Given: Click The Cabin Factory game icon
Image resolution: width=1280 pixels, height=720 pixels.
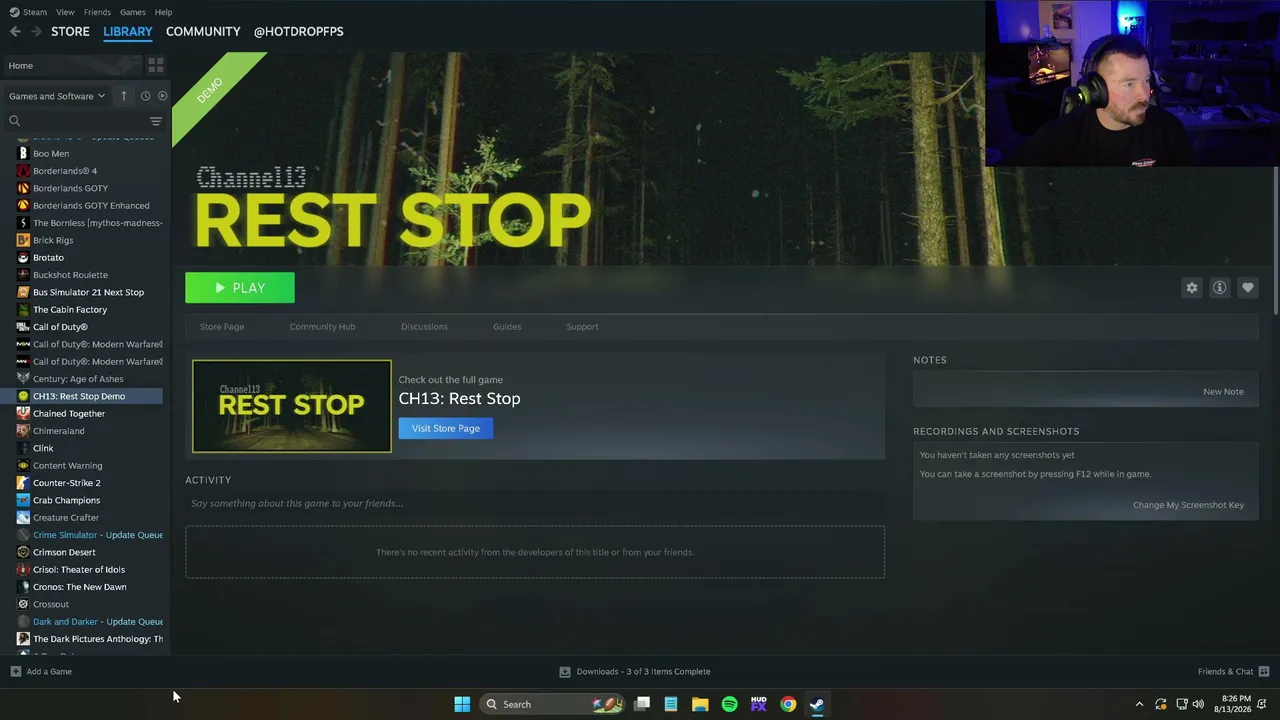Looking at the screenshot, I should 23,310.
